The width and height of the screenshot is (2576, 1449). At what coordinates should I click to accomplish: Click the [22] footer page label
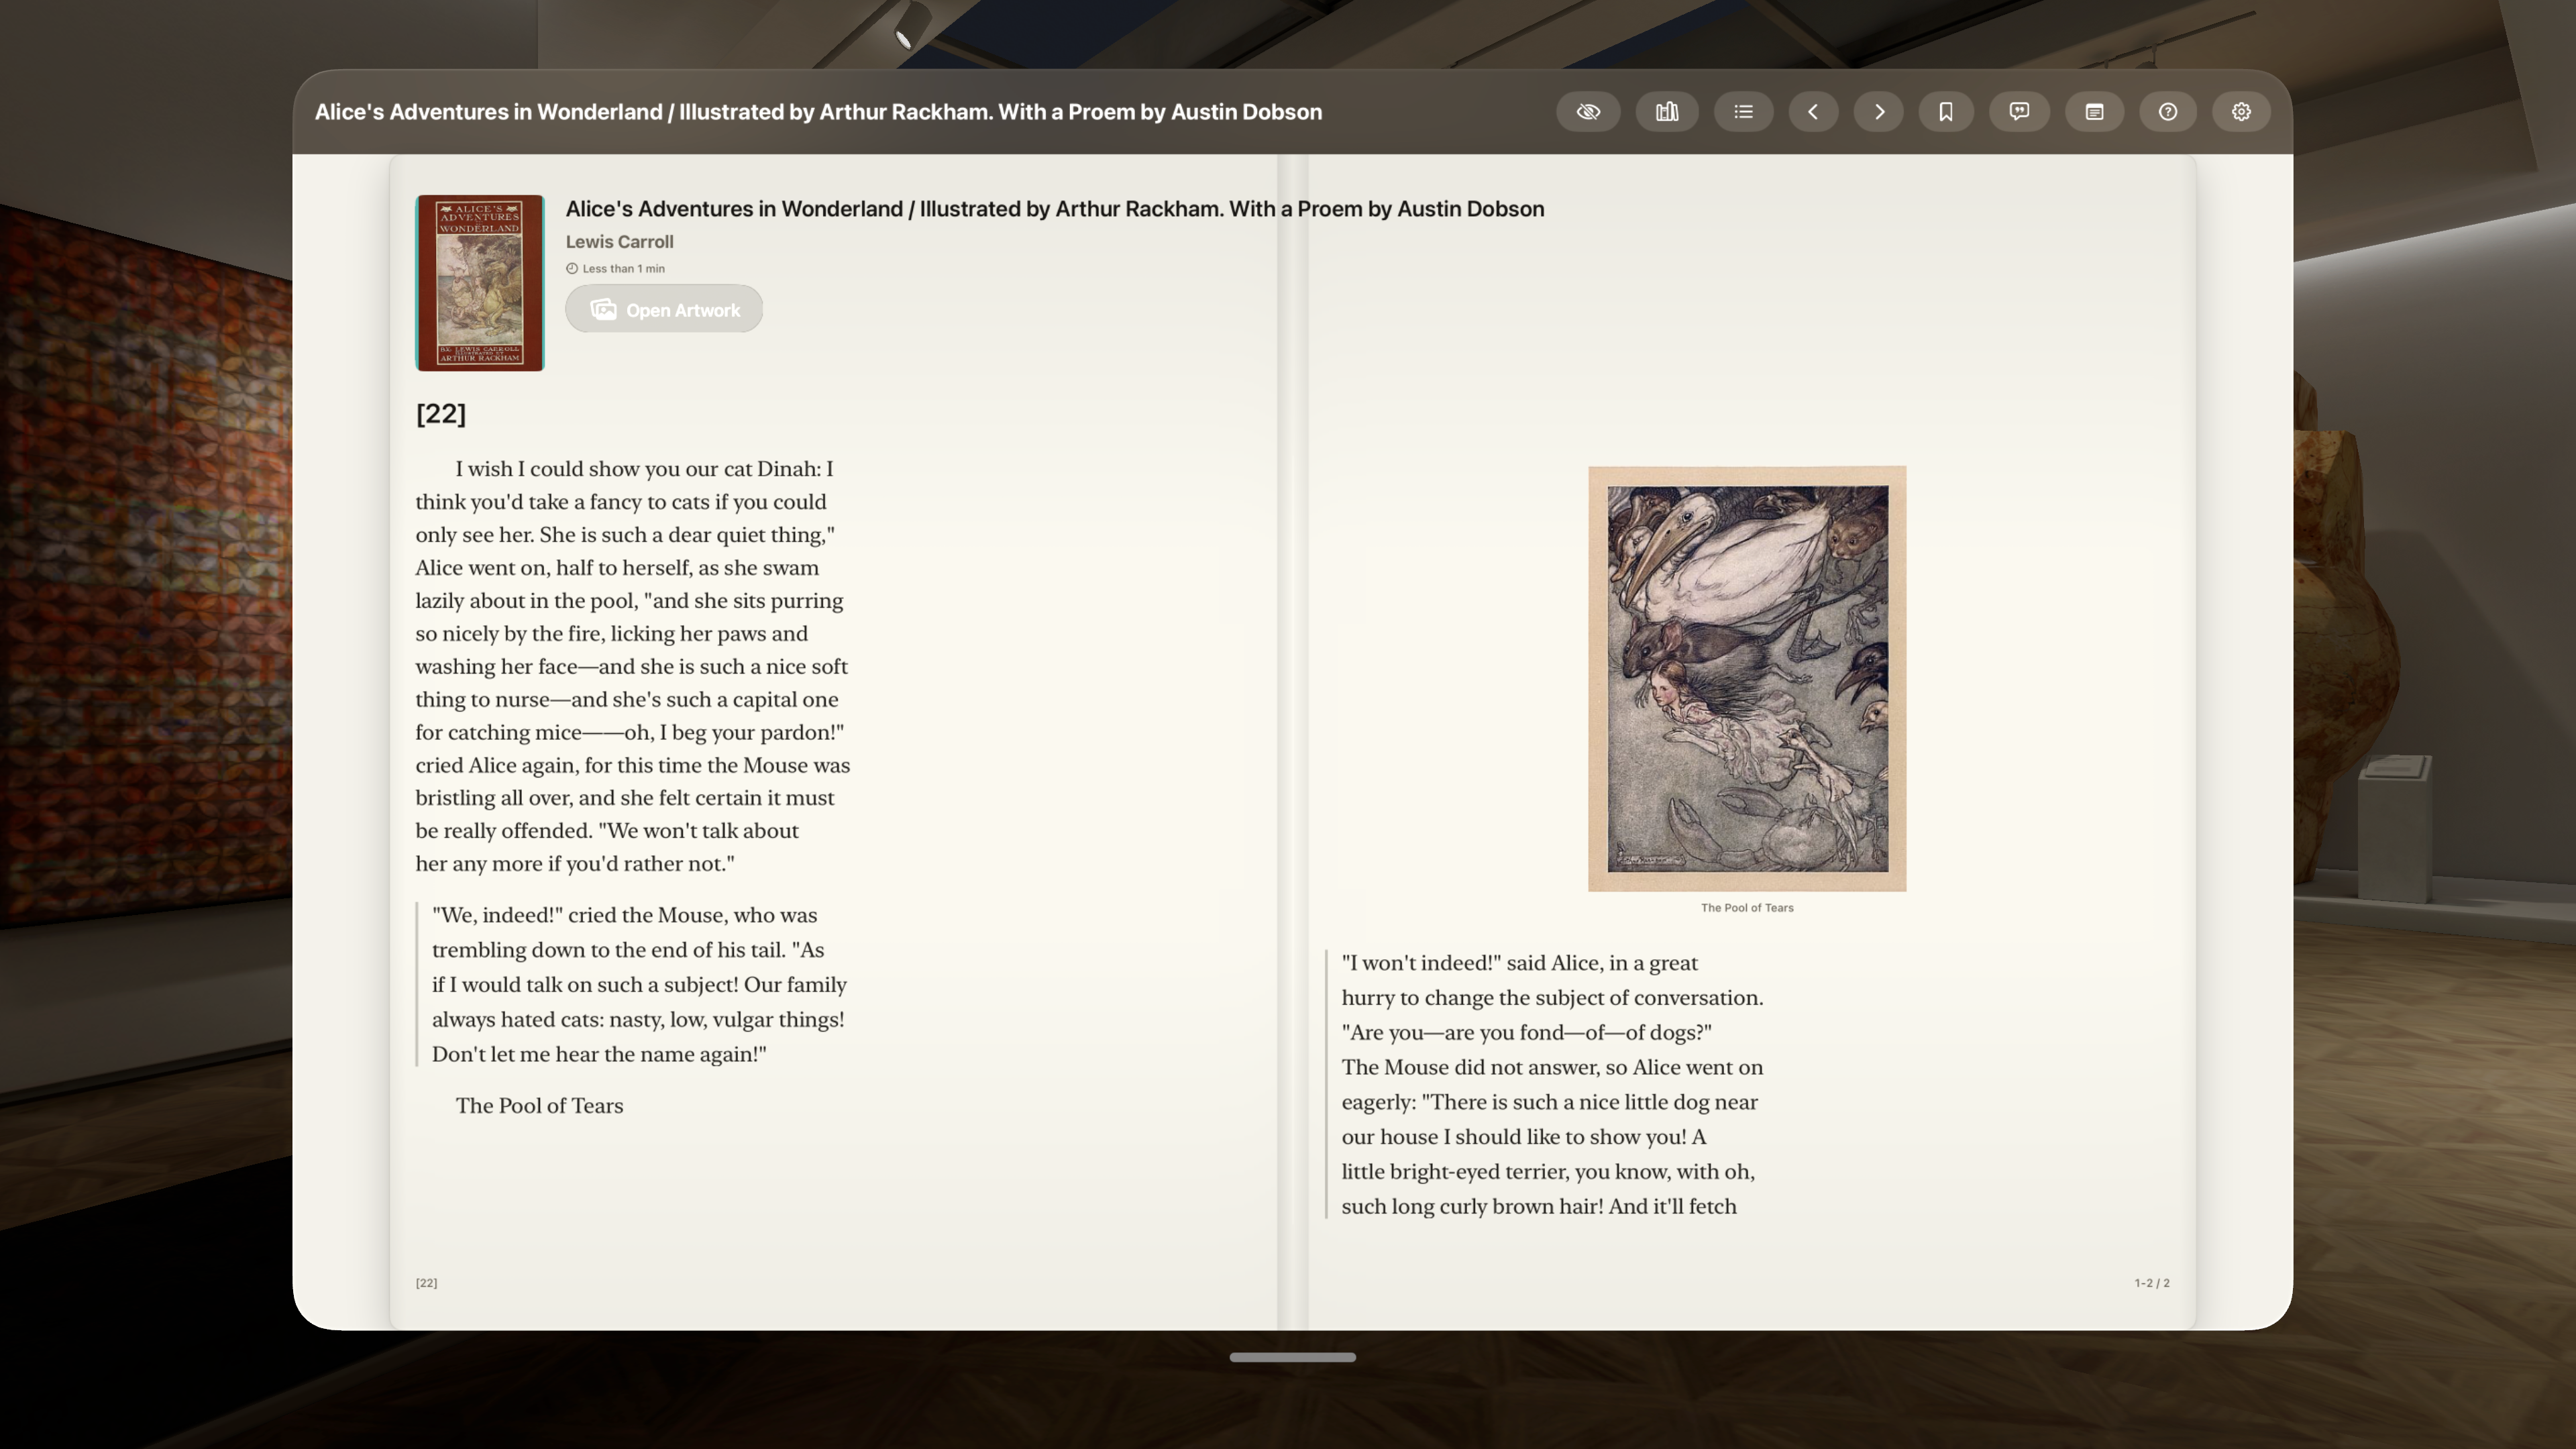pos(427,1283)
